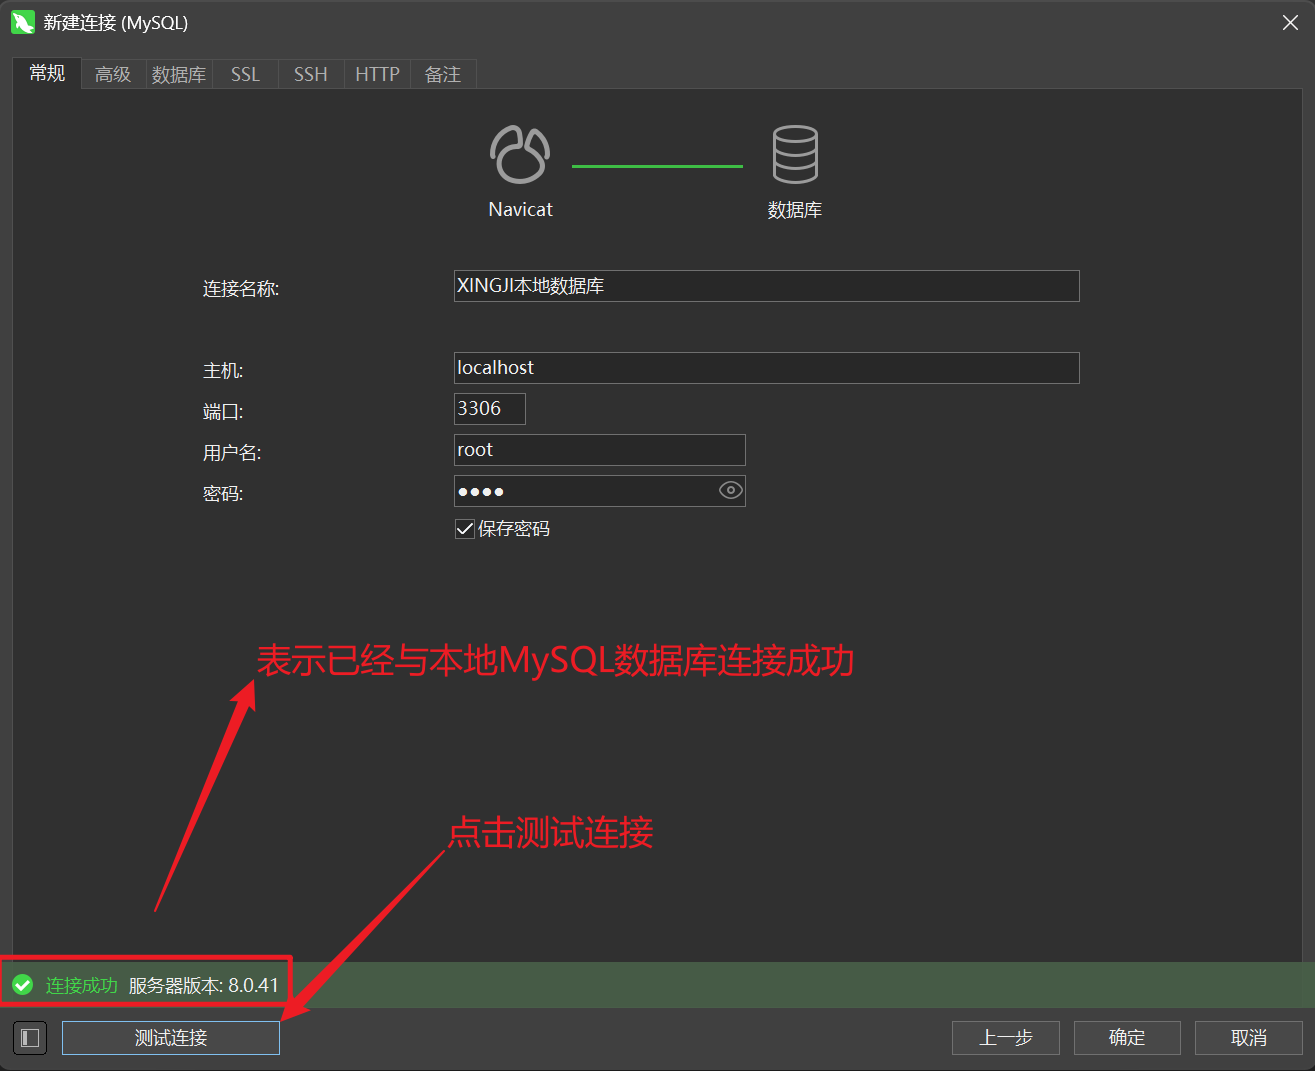Viewport: 1315px width, 1071px height.
Task: Click the 主机 field containing localhost
Action: (766, 368)
